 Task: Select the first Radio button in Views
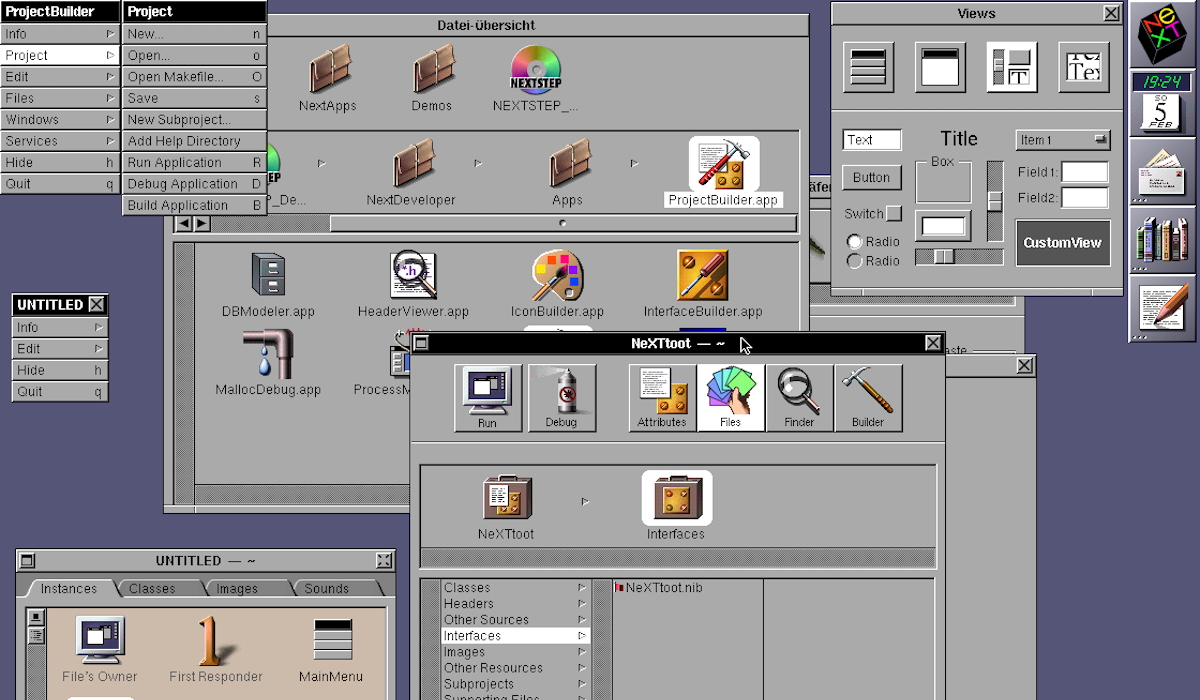coord(855,242)
